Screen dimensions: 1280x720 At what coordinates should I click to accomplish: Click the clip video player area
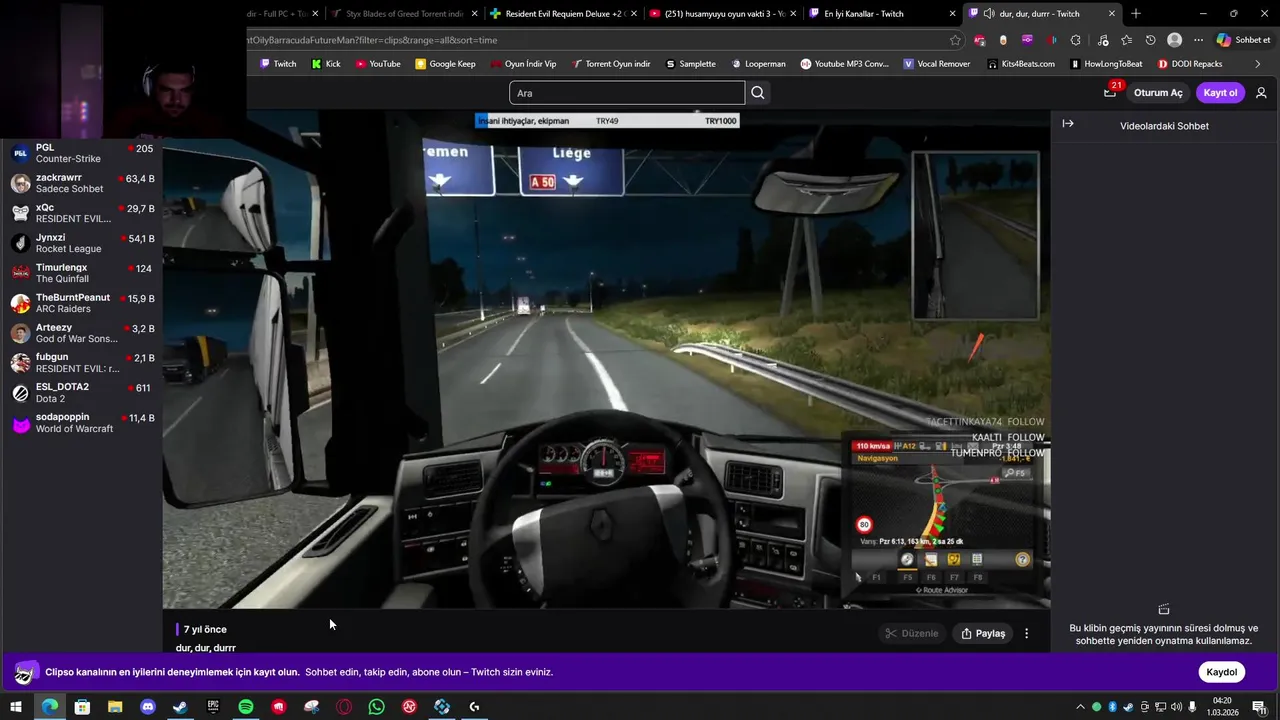click(x=606, y=360)
